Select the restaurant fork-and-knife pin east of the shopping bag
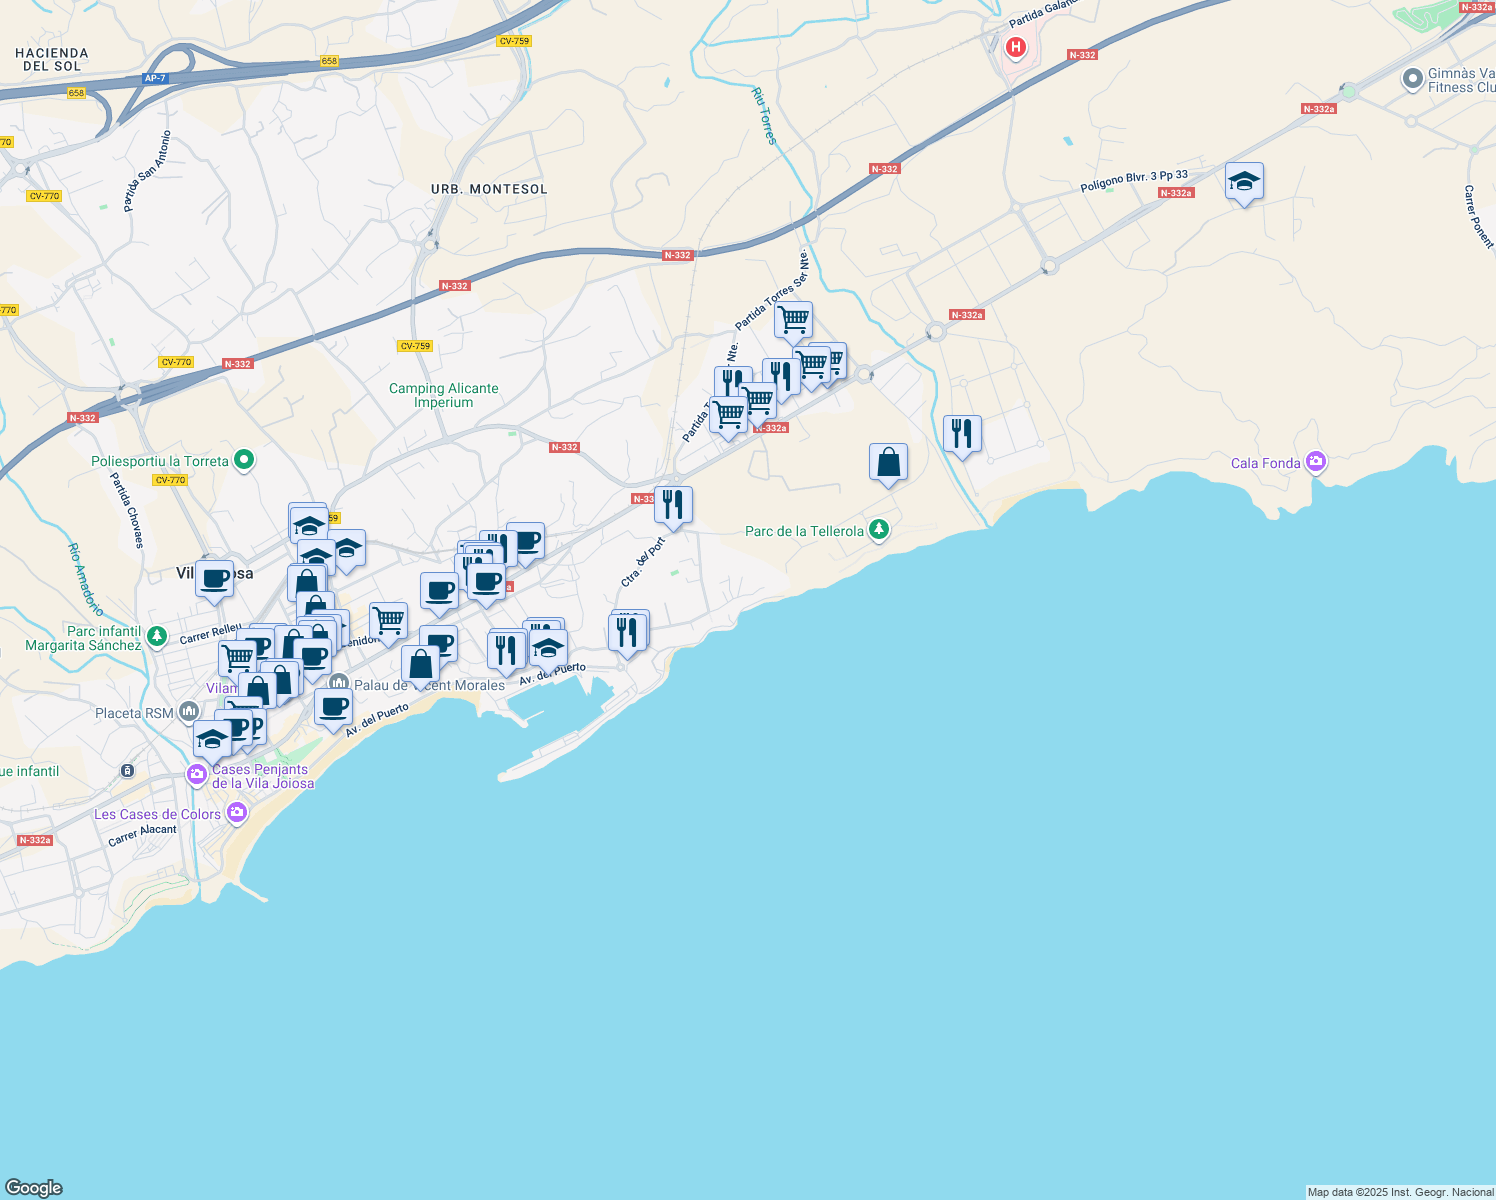This screenshot has height=1200, width=1496. point(962,431)
